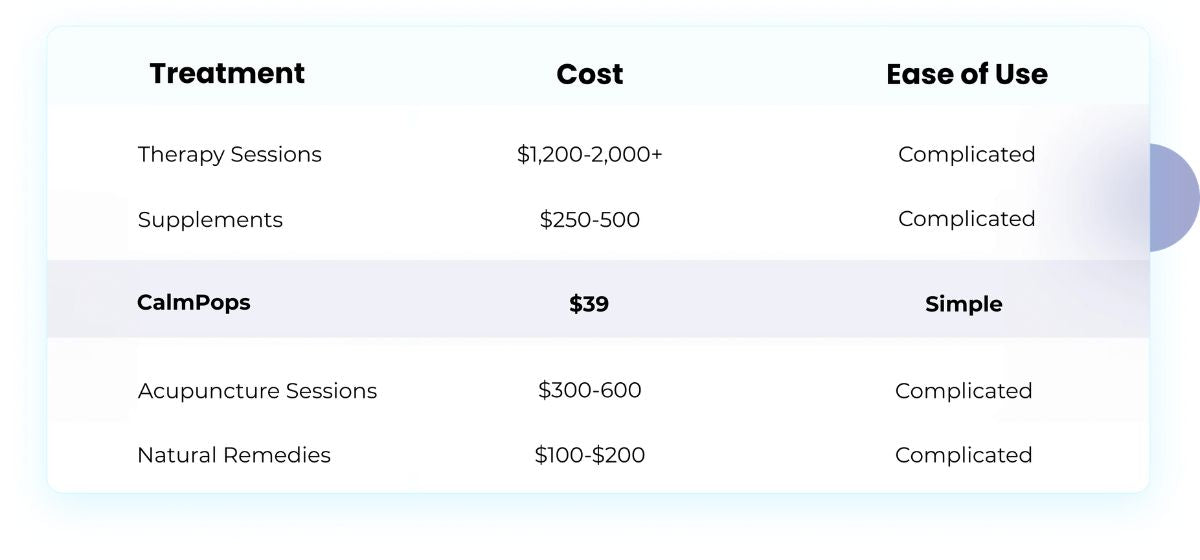The height and width of the screenshot is (560, 1200).
Task: Click Complicated in the Therapy Sessions row
Action: click(966, 155)
